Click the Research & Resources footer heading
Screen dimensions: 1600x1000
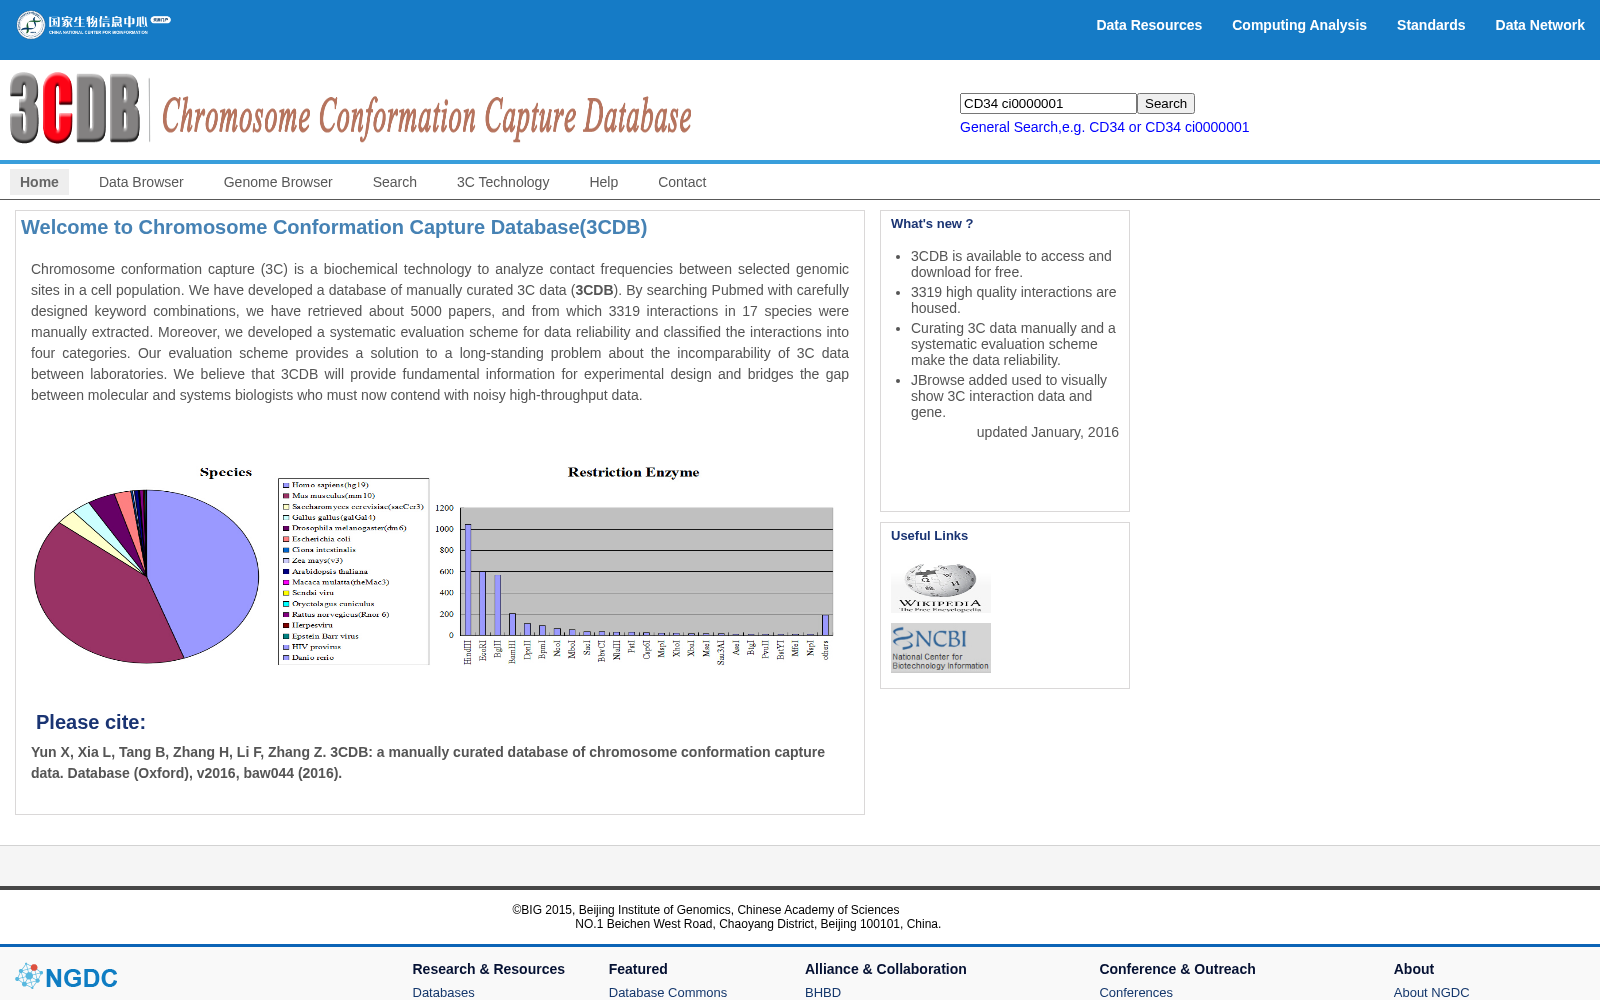(x=488, y=969)
